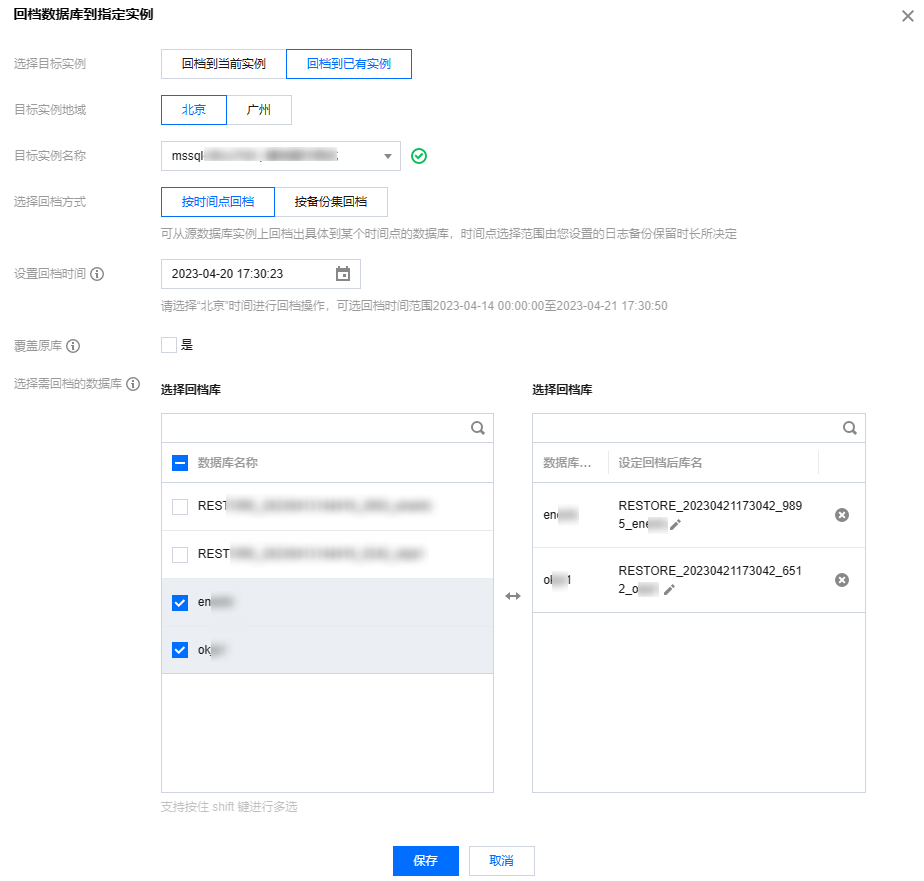The image size is (924, 881).
Task: Close the restore database dialog
Action: click(x=906, y=15)
